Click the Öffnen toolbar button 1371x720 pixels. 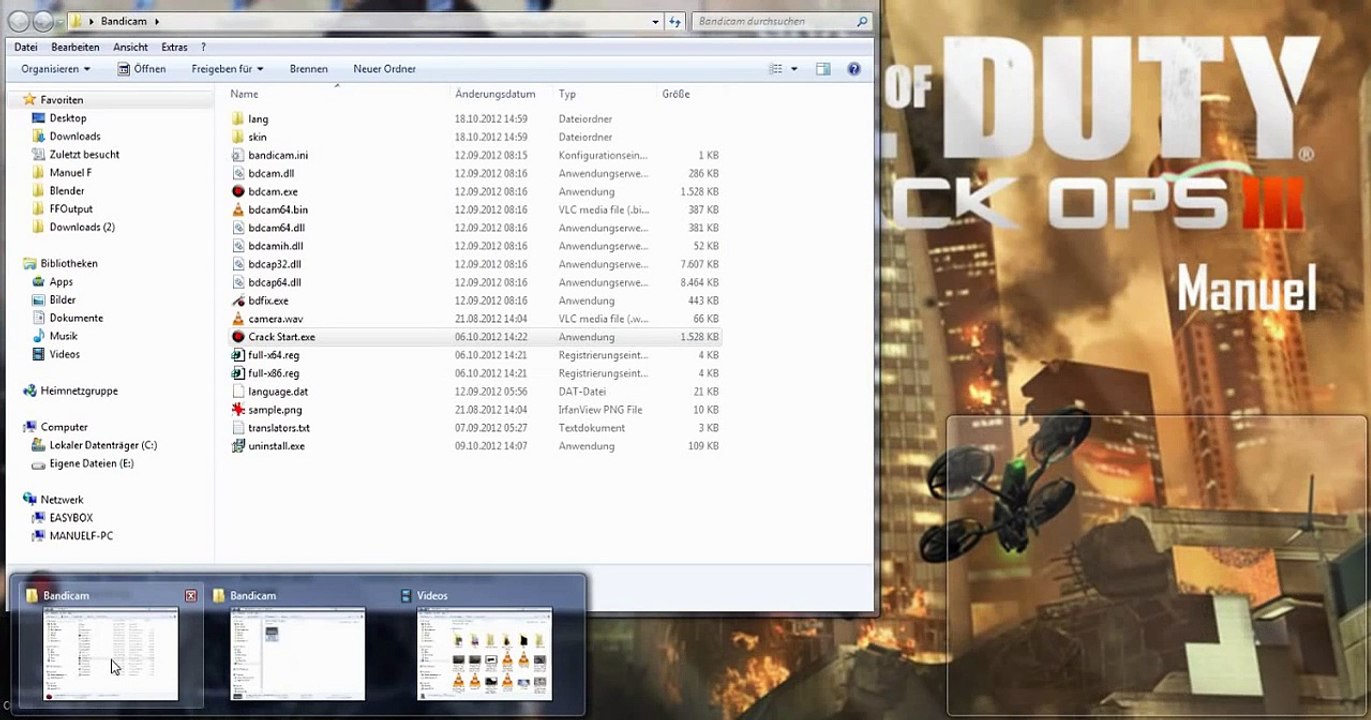pos(141,69)
